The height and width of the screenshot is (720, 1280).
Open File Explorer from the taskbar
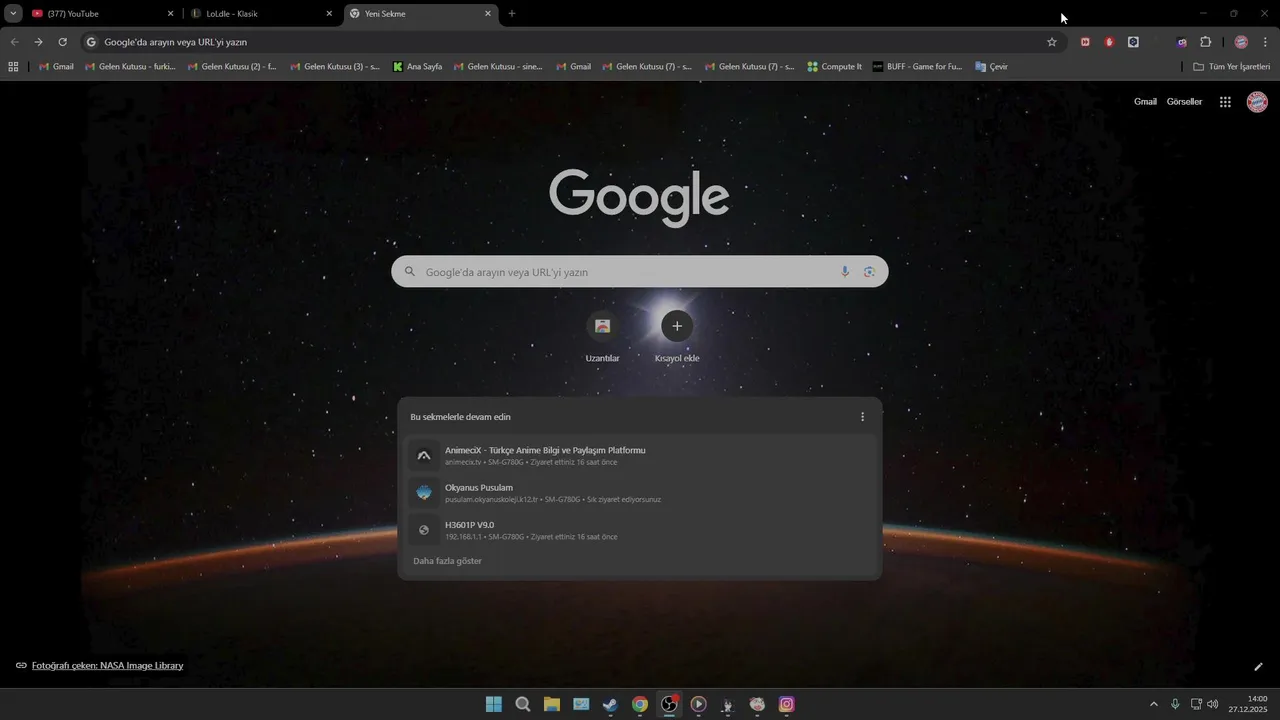coord(551,704)
